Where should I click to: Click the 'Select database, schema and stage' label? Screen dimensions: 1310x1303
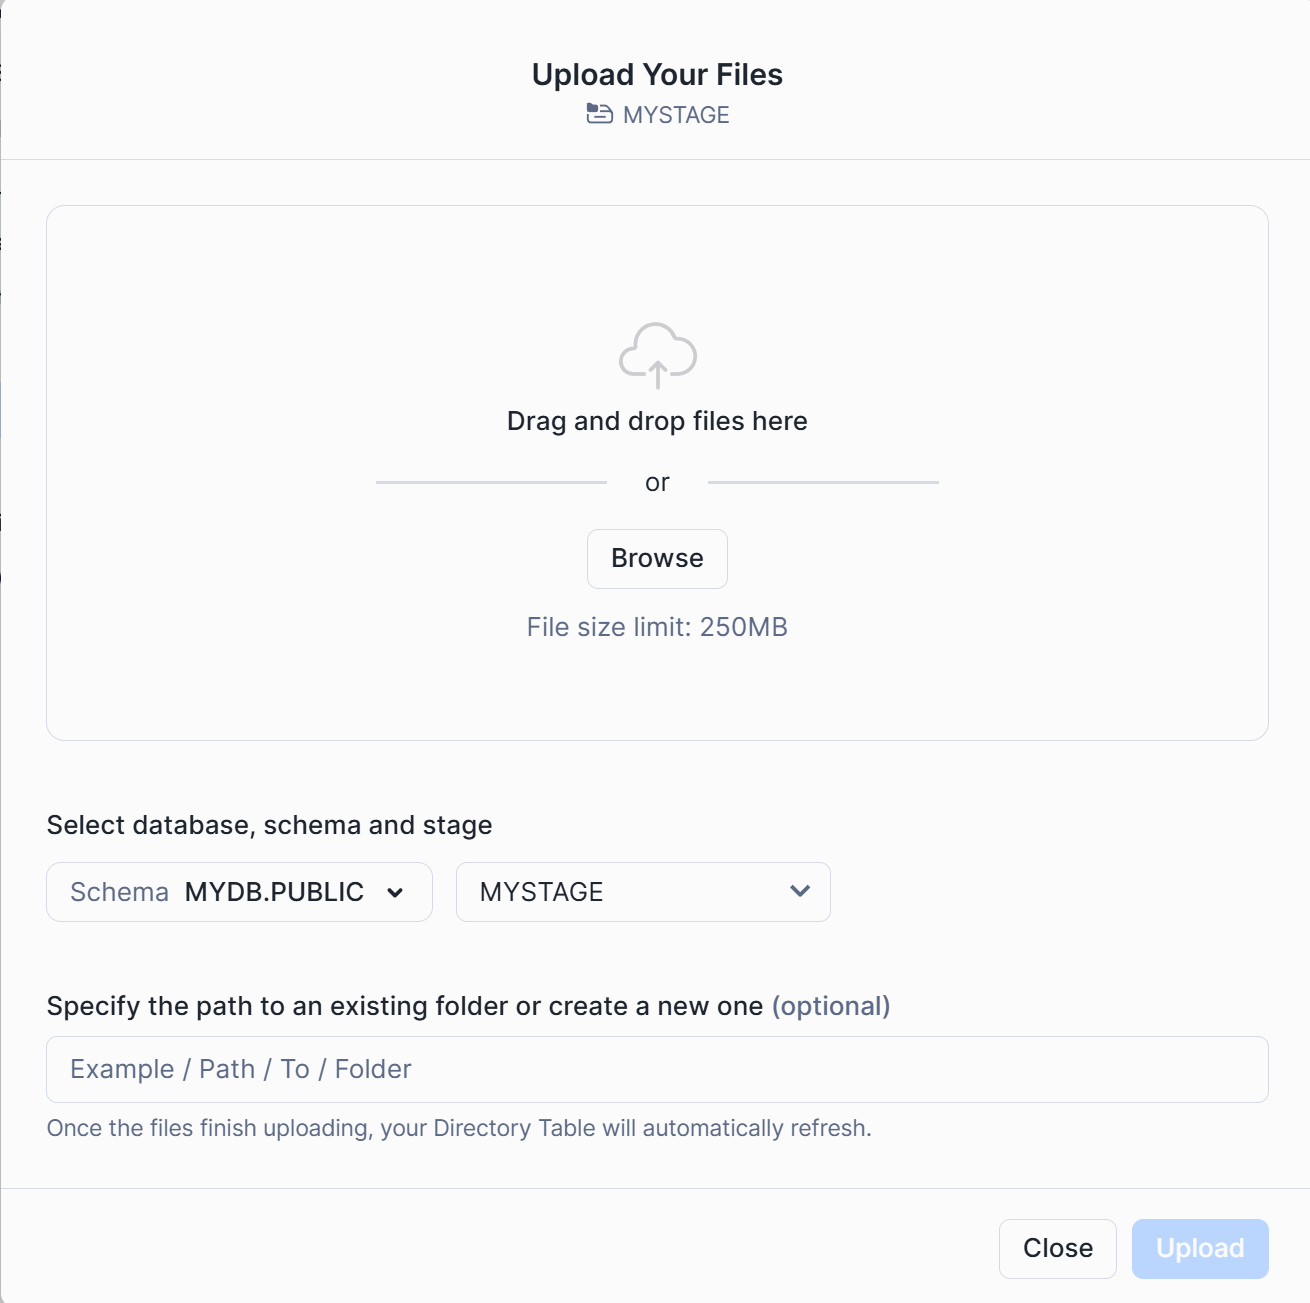point(269,825)
